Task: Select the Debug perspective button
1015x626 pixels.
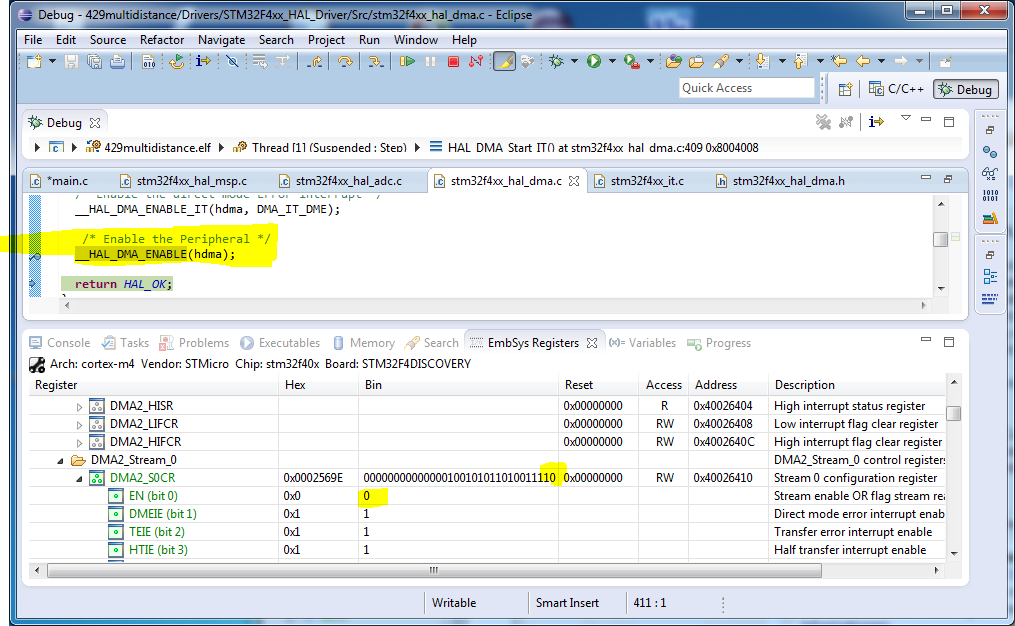Action: coord(965,89)
